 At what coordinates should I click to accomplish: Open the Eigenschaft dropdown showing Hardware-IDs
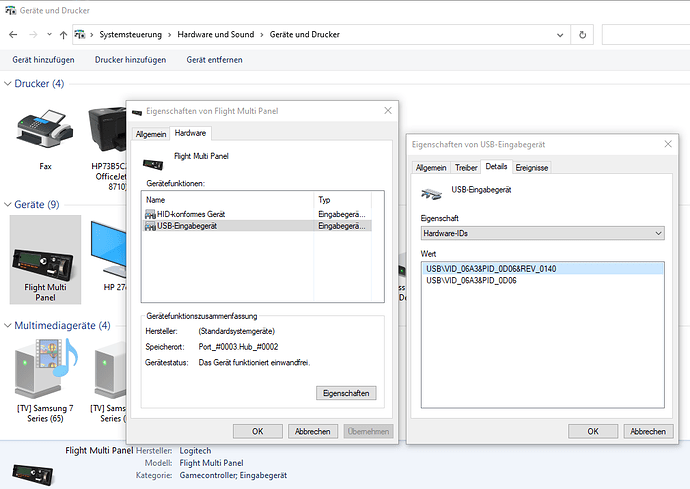point(543,233)
